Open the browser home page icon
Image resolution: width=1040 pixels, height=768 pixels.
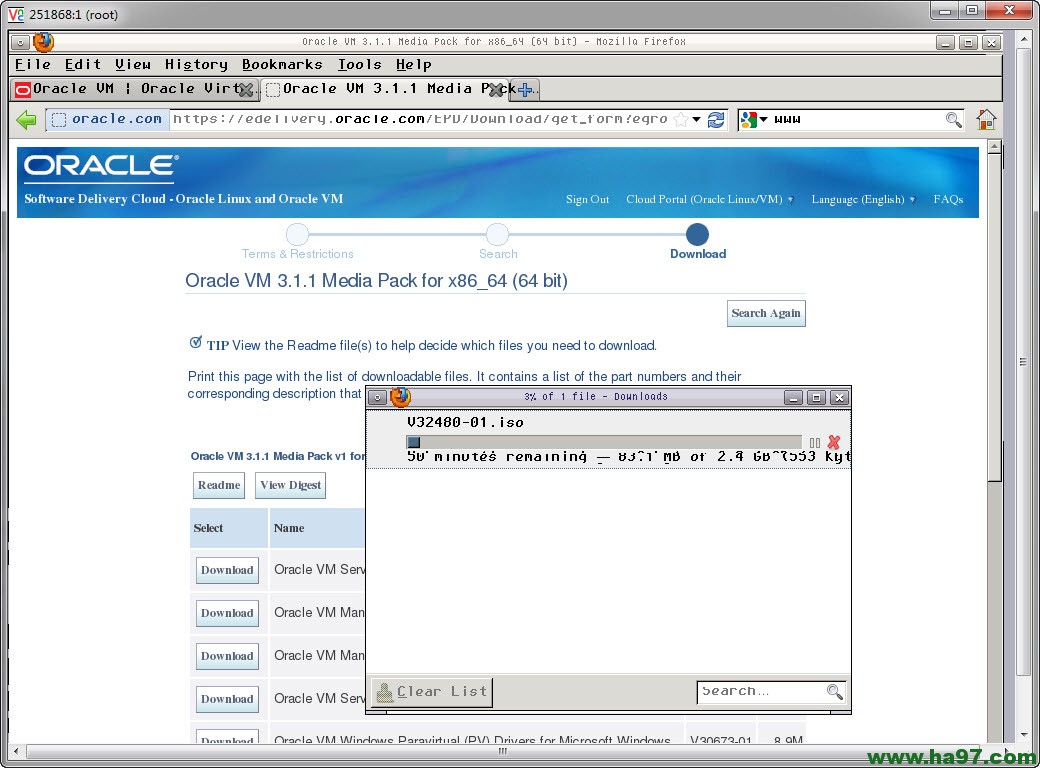(x=986, y=119)
